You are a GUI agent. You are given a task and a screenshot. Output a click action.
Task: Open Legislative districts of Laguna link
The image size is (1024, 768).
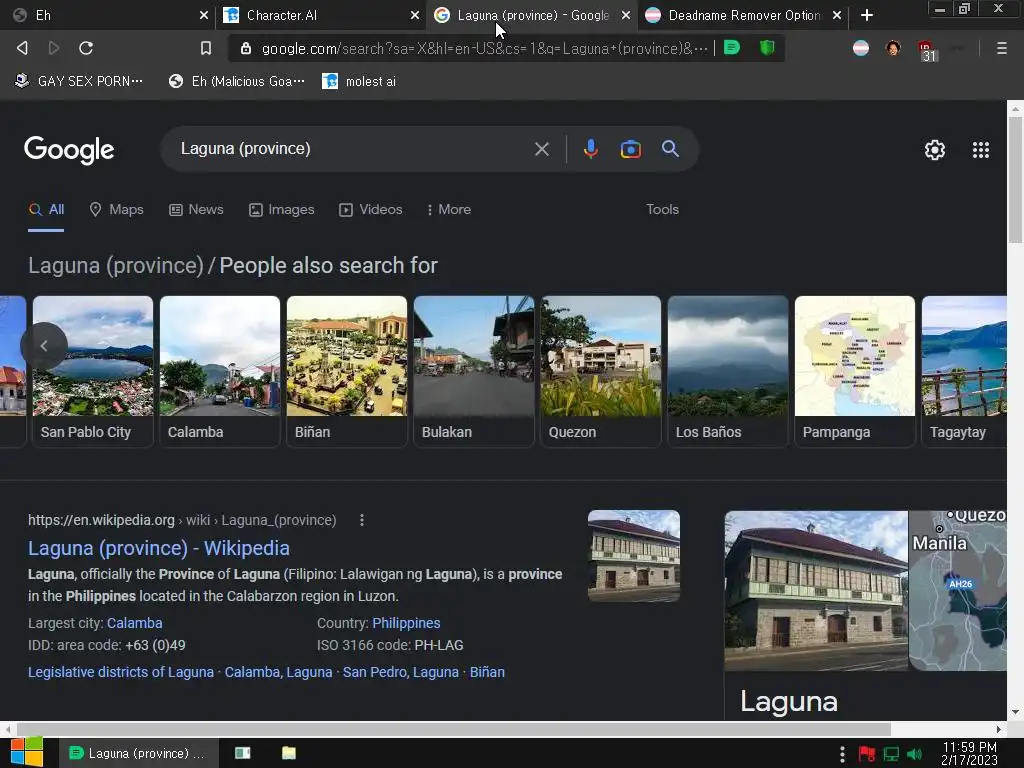(121, 672)
